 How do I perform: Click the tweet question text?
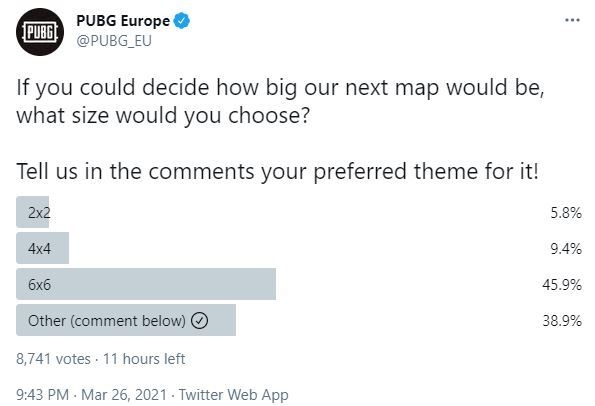280,101
